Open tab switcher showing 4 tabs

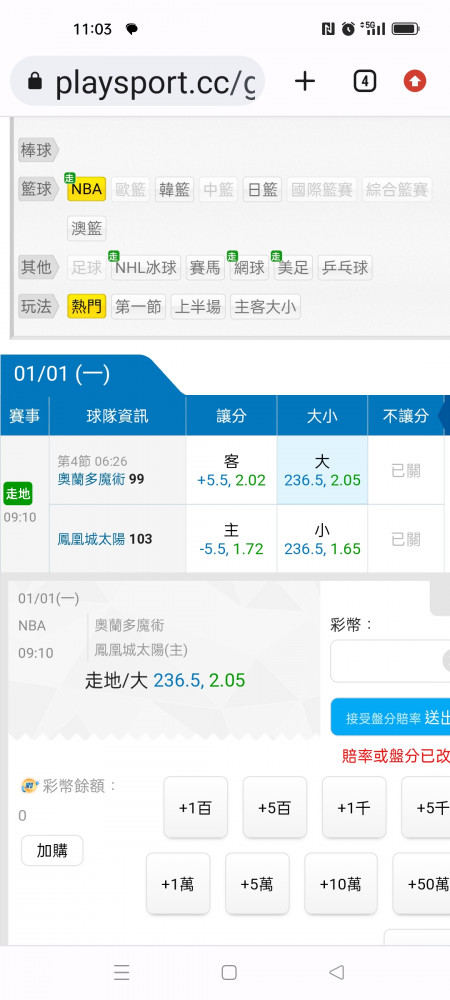364,81
